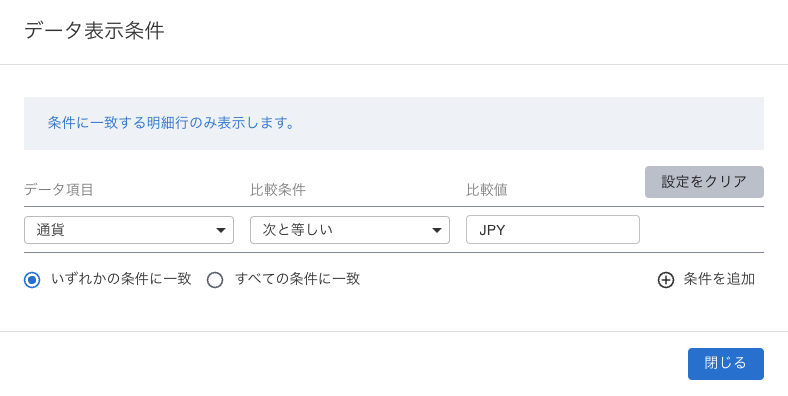Screen dimensions: 788x396
Task: Click the blue 閉じる button
Action: click(x=726, y=364)
